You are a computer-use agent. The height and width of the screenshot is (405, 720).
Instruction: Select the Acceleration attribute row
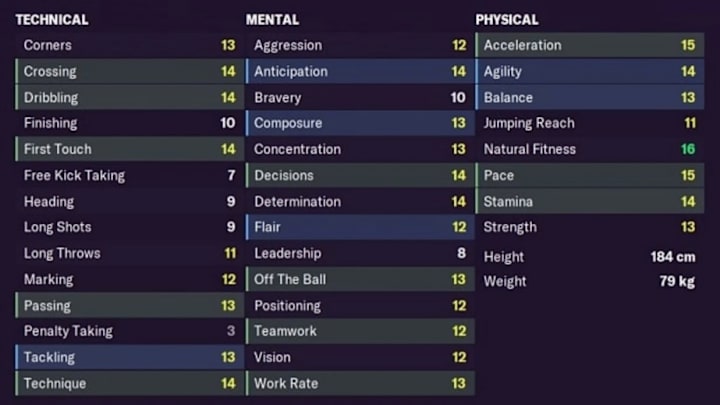coord(590,45)
